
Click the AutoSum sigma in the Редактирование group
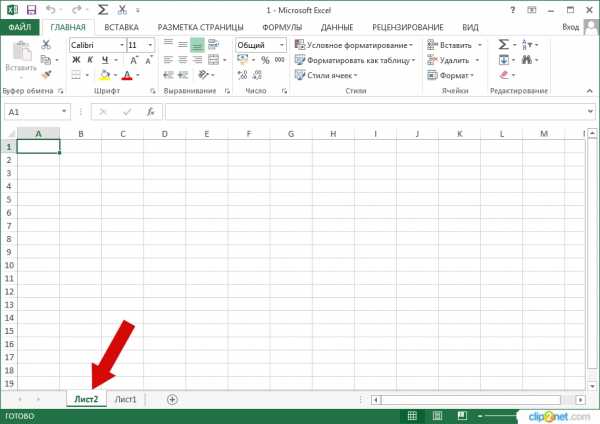504,45
